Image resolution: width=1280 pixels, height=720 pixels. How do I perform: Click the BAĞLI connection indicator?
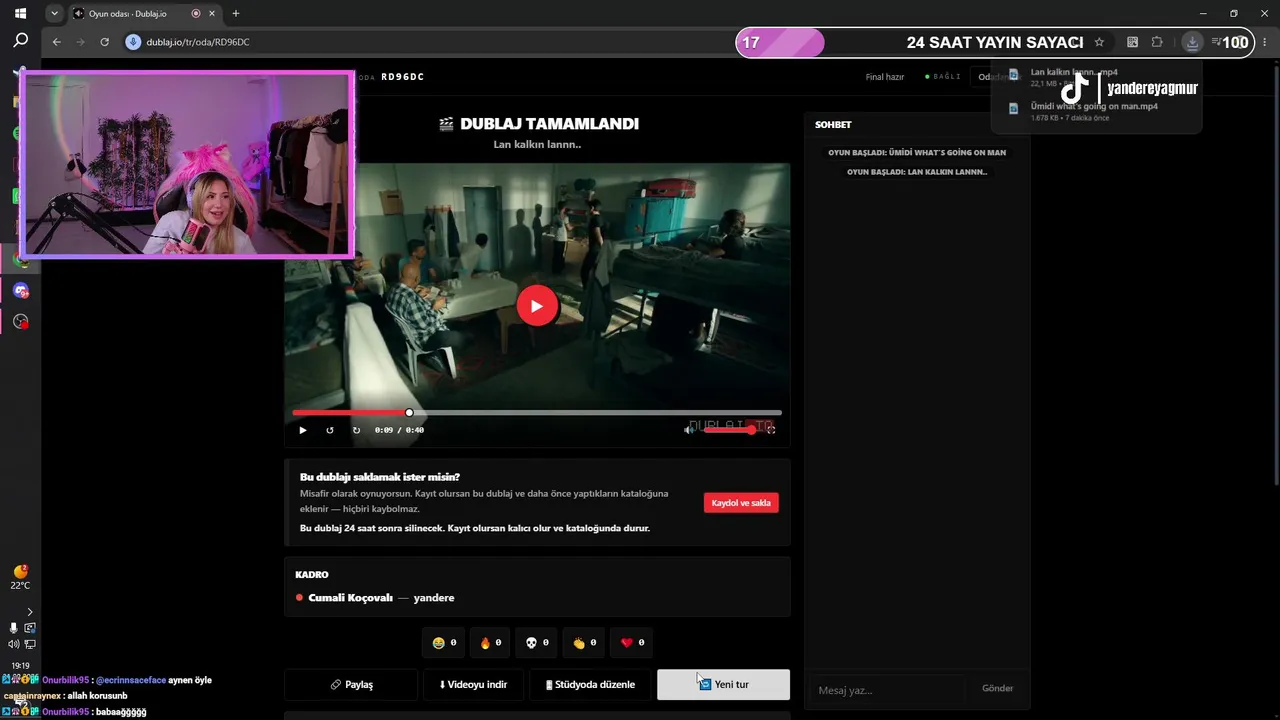tap(943, 77)
